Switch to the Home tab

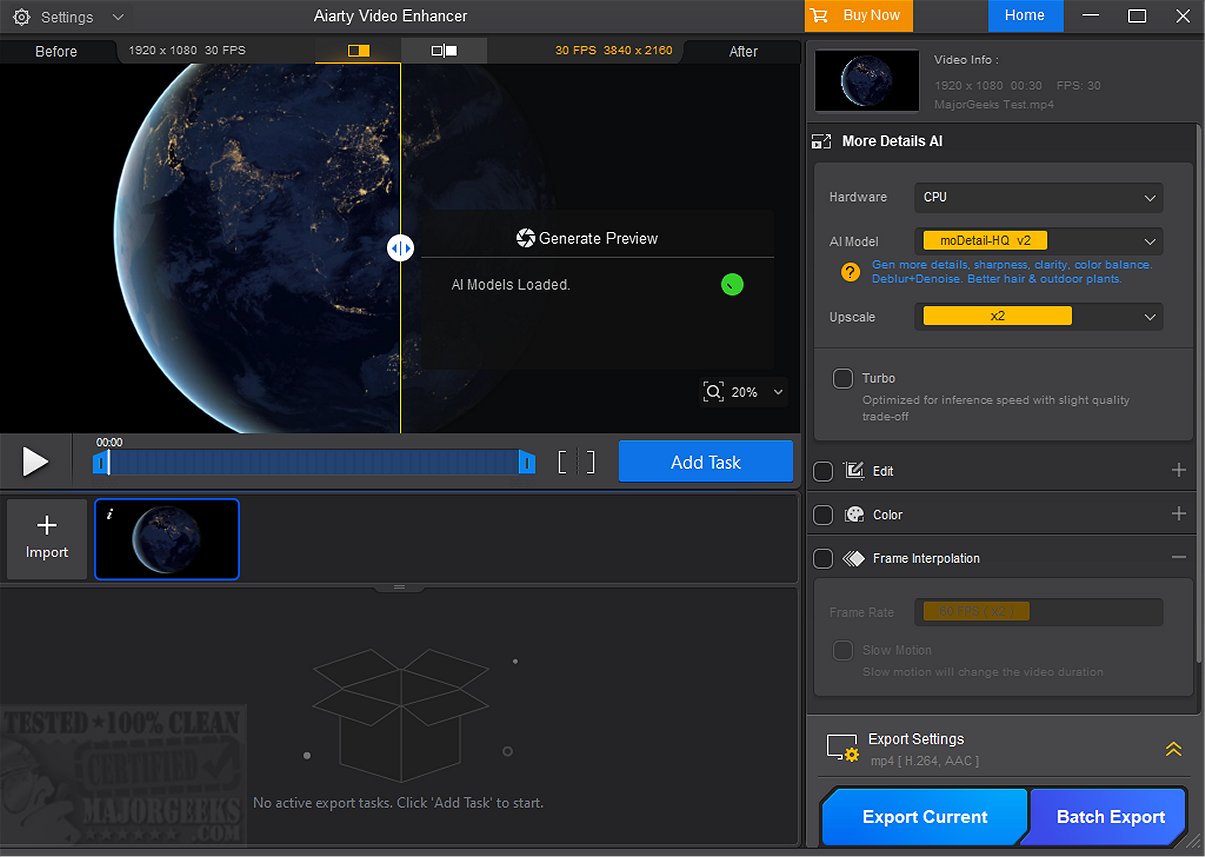(x=1024, y=16)
